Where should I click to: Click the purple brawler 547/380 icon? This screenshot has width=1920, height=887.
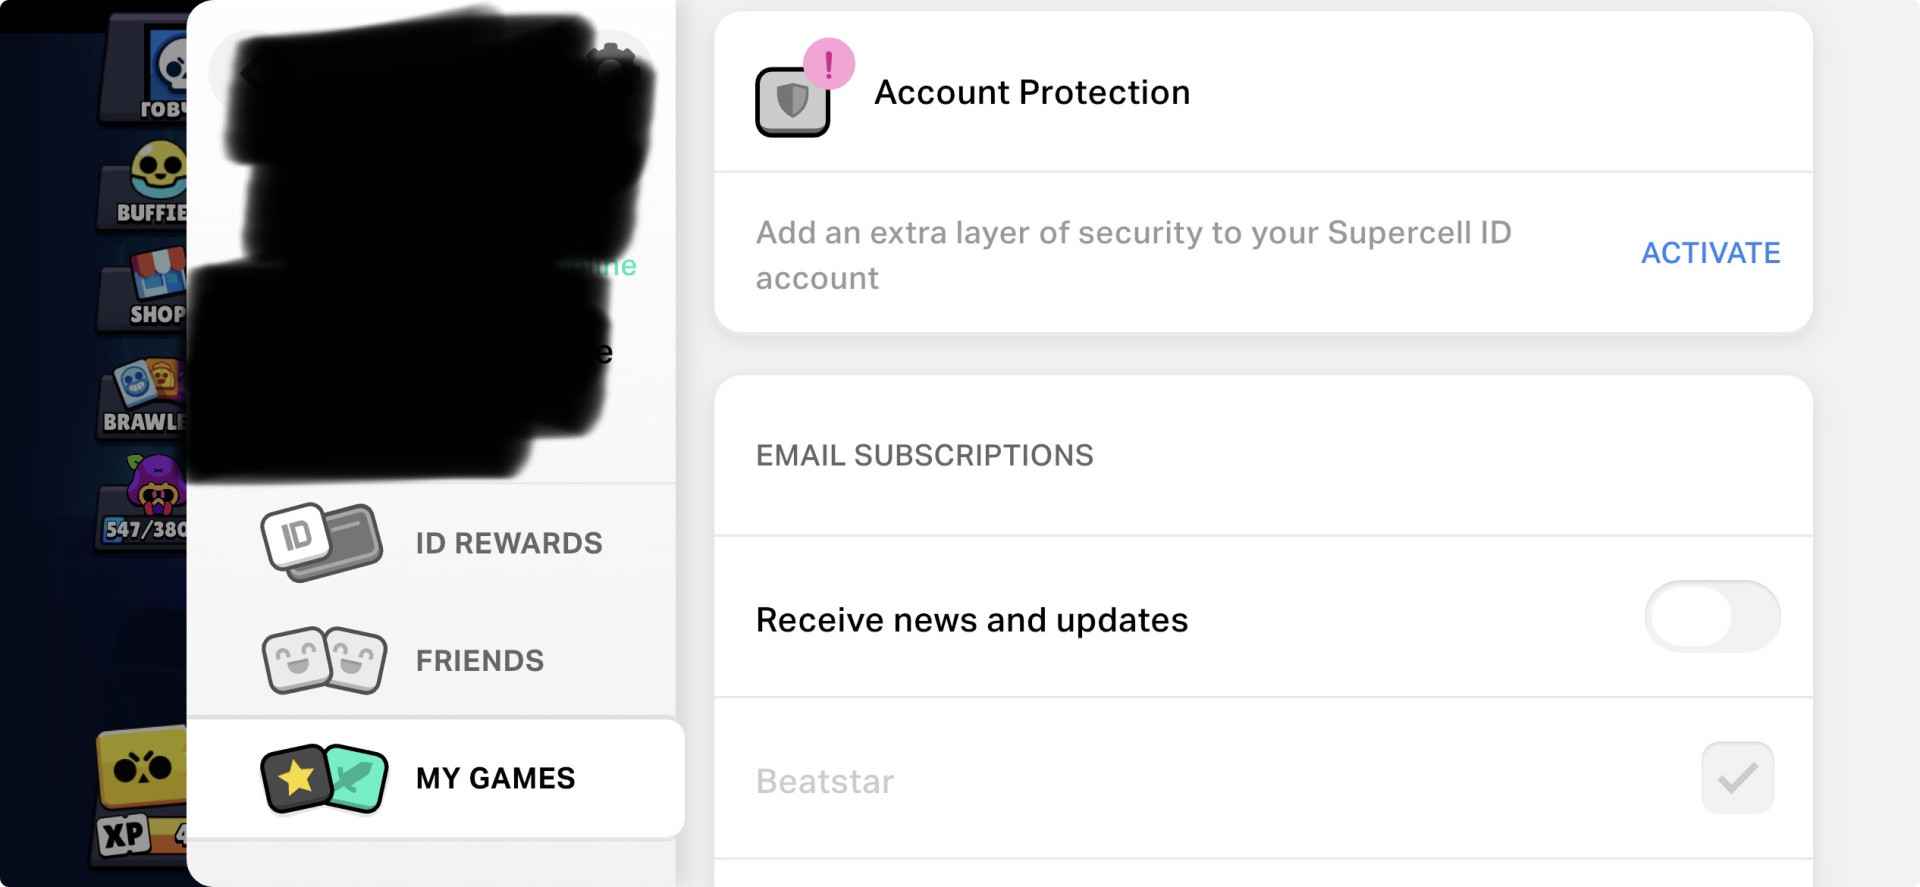[x=156, y=486]
